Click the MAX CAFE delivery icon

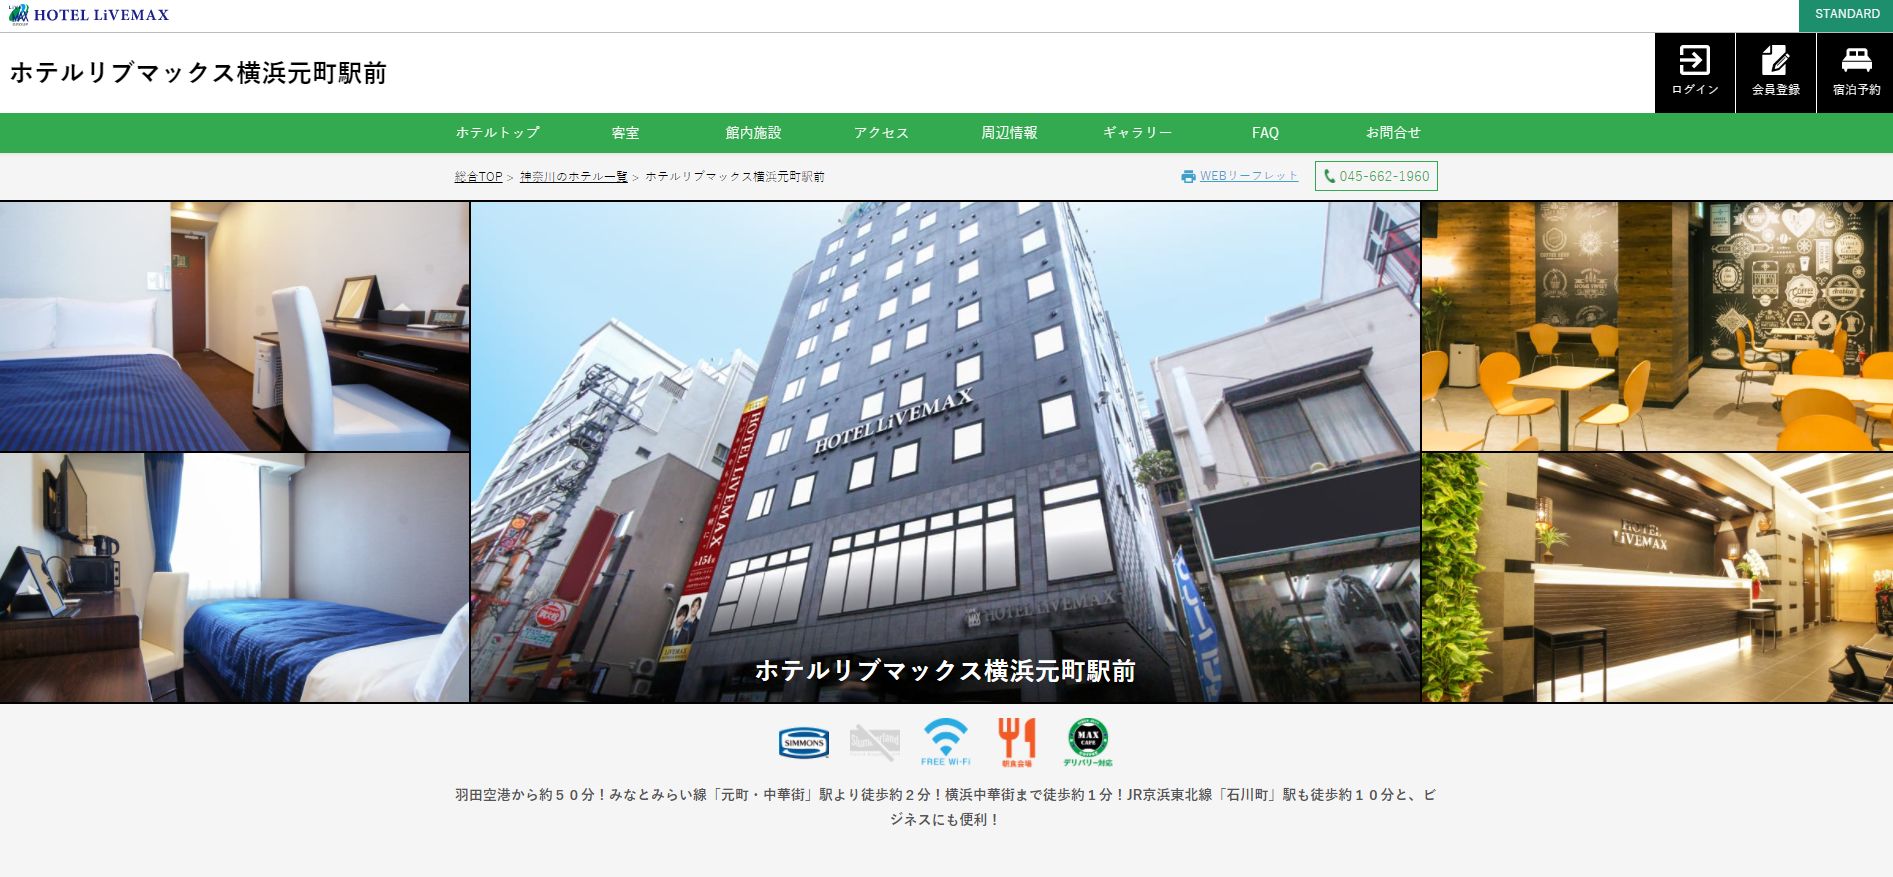(1088, 742)
